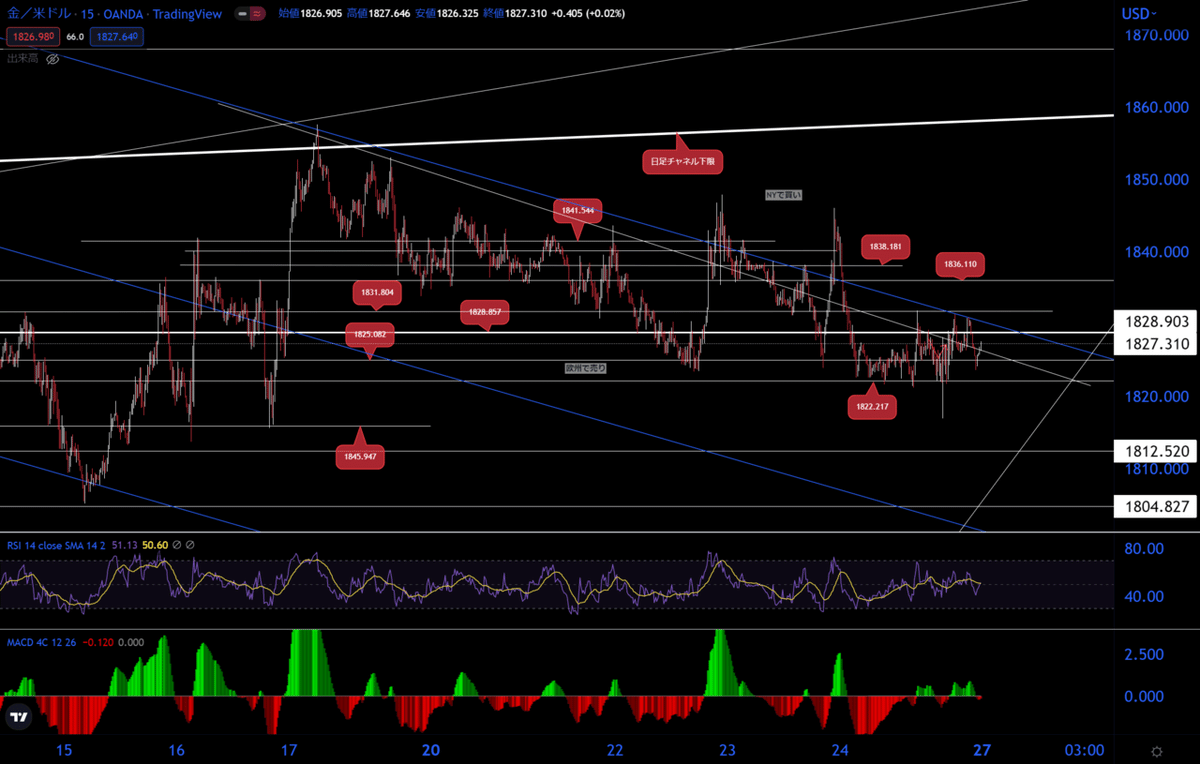Viewport: 1200px width, 764px height.
Task: Click 1840.000 on the price scale
Action: [1155, 252]
